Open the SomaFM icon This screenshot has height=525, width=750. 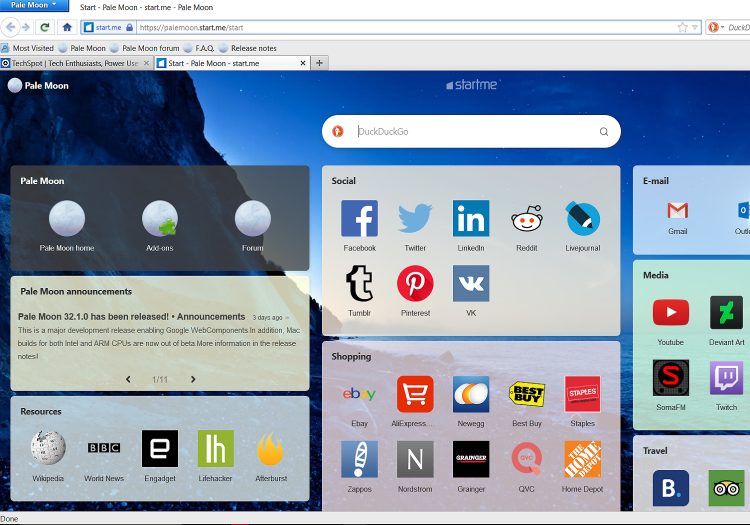671,377
